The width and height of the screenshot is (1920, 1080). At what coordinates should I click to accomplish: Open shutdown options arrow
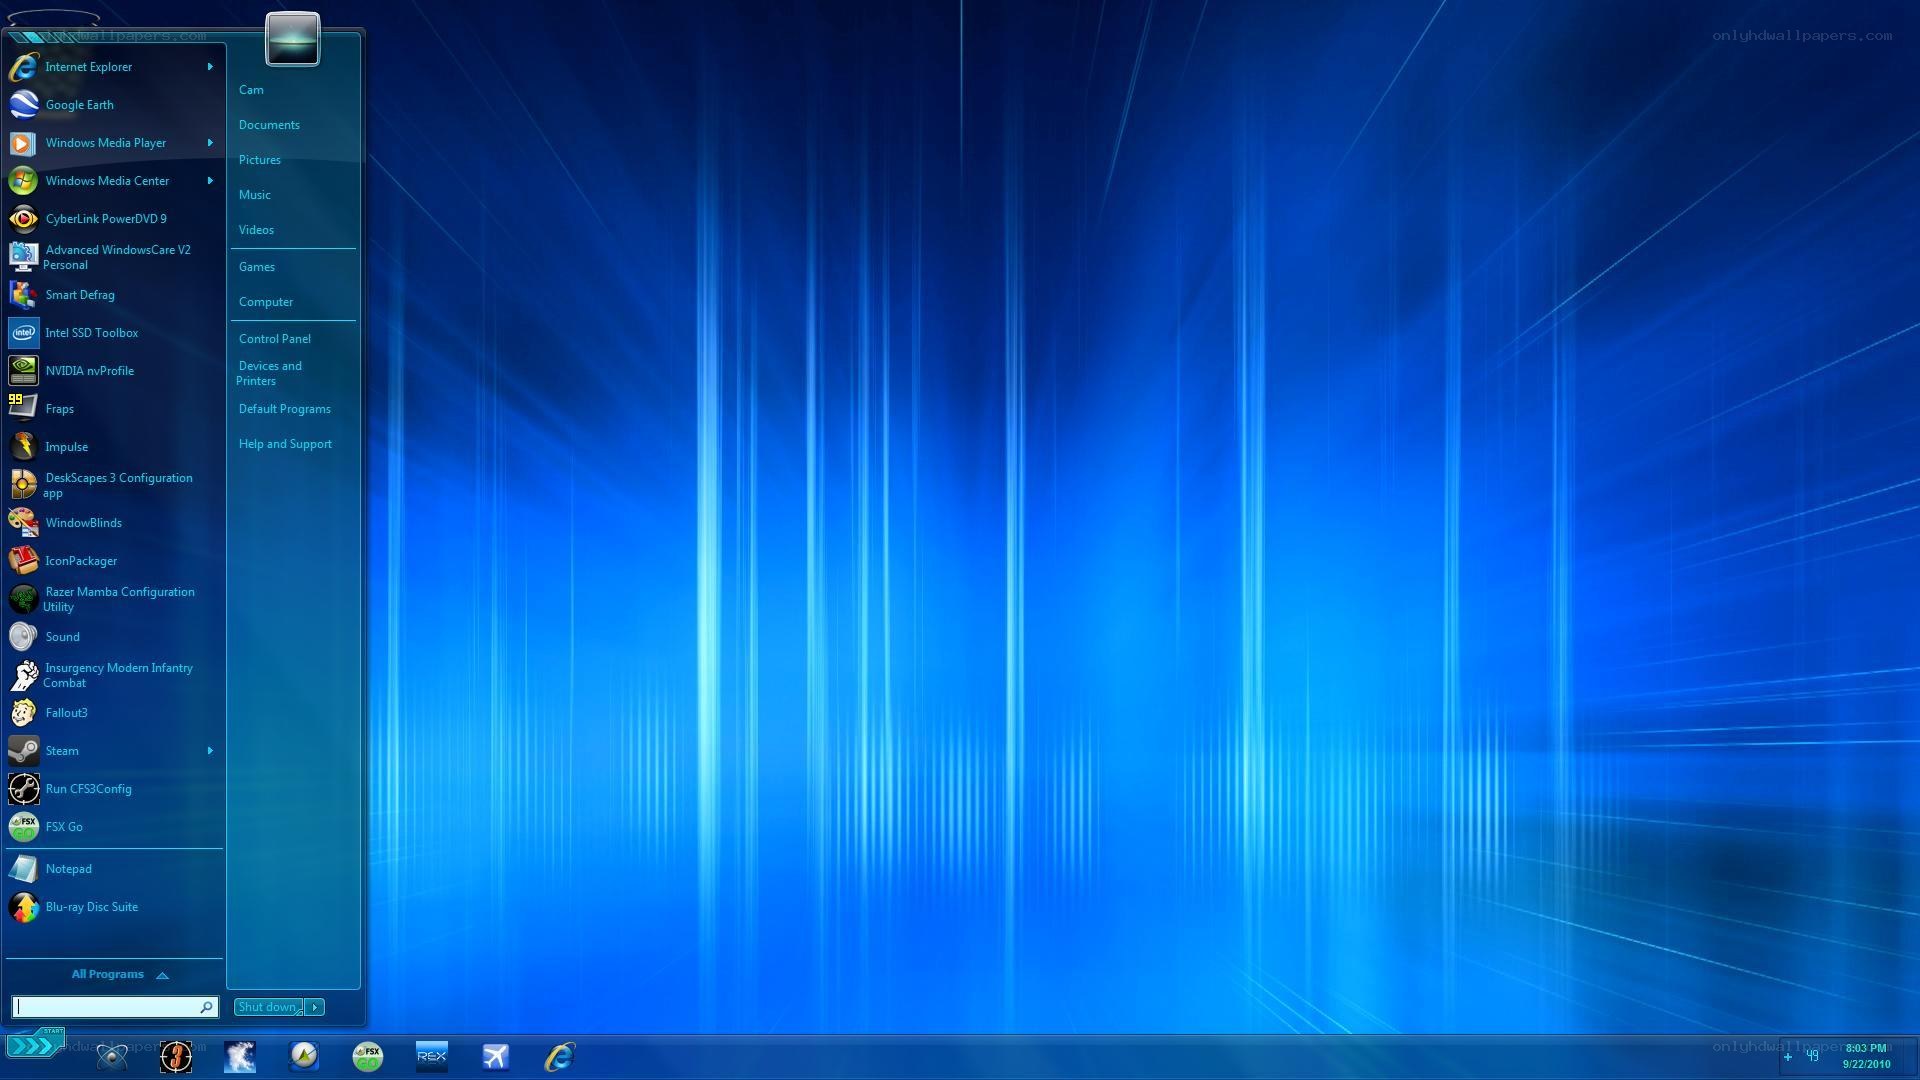(x=315, y=1007)
